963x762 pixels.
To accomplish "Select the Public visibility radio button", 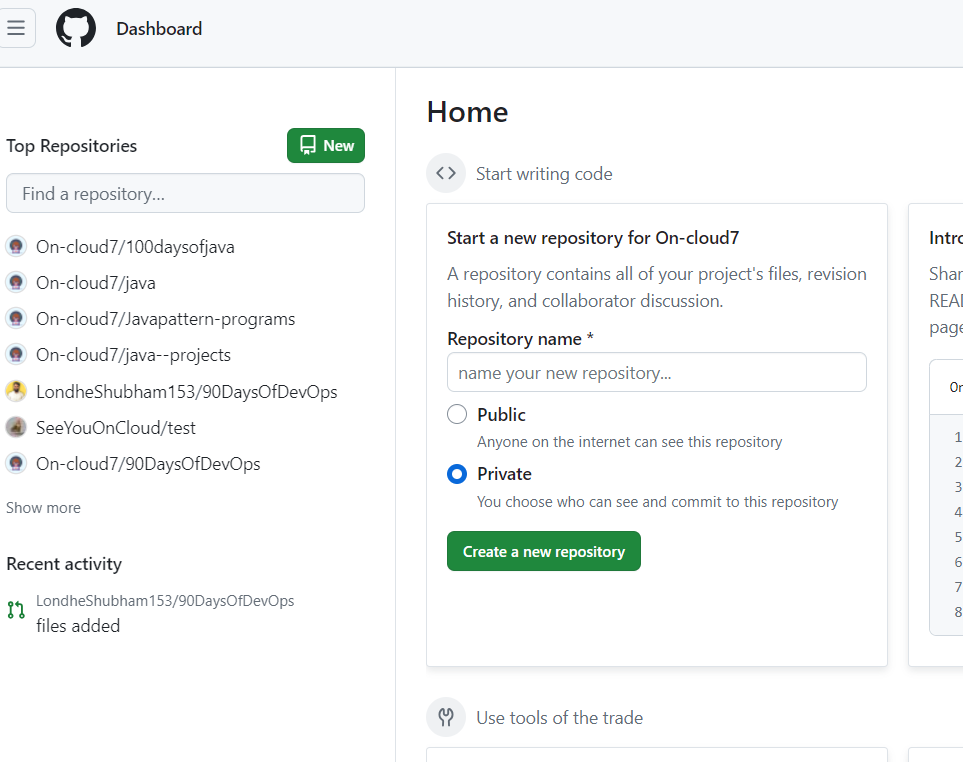I will click(x=457, y=414).
